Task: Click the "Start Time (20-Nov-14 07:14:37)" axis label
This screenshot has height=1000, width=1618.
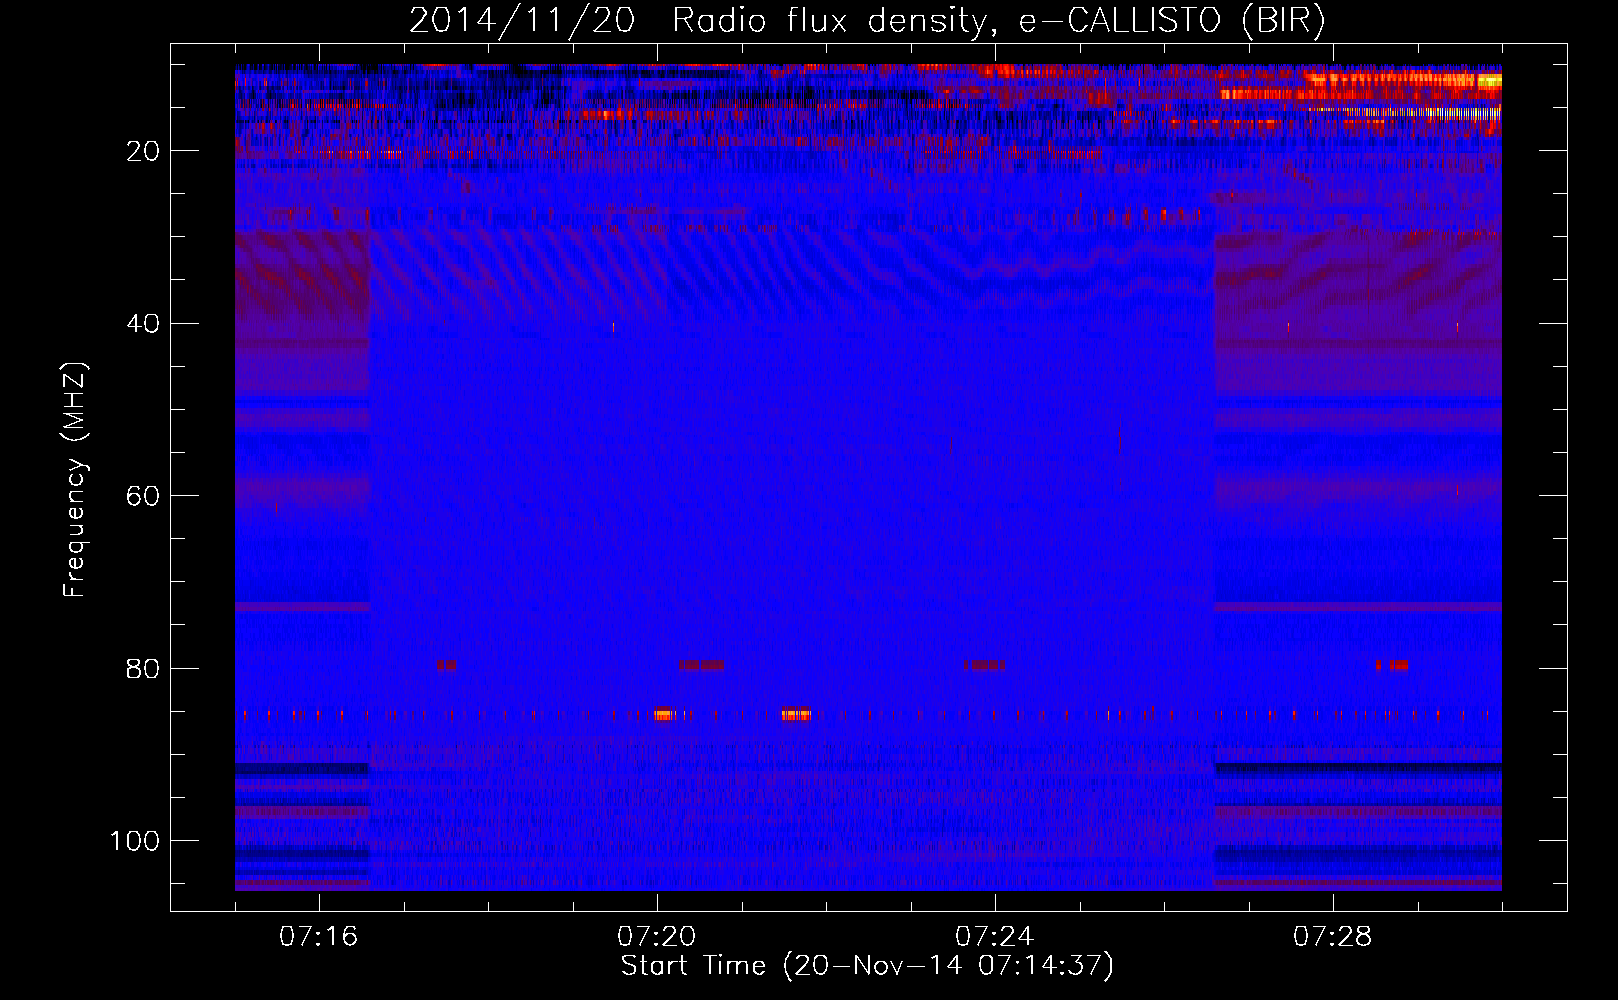Action: click(x=867, y=966)
